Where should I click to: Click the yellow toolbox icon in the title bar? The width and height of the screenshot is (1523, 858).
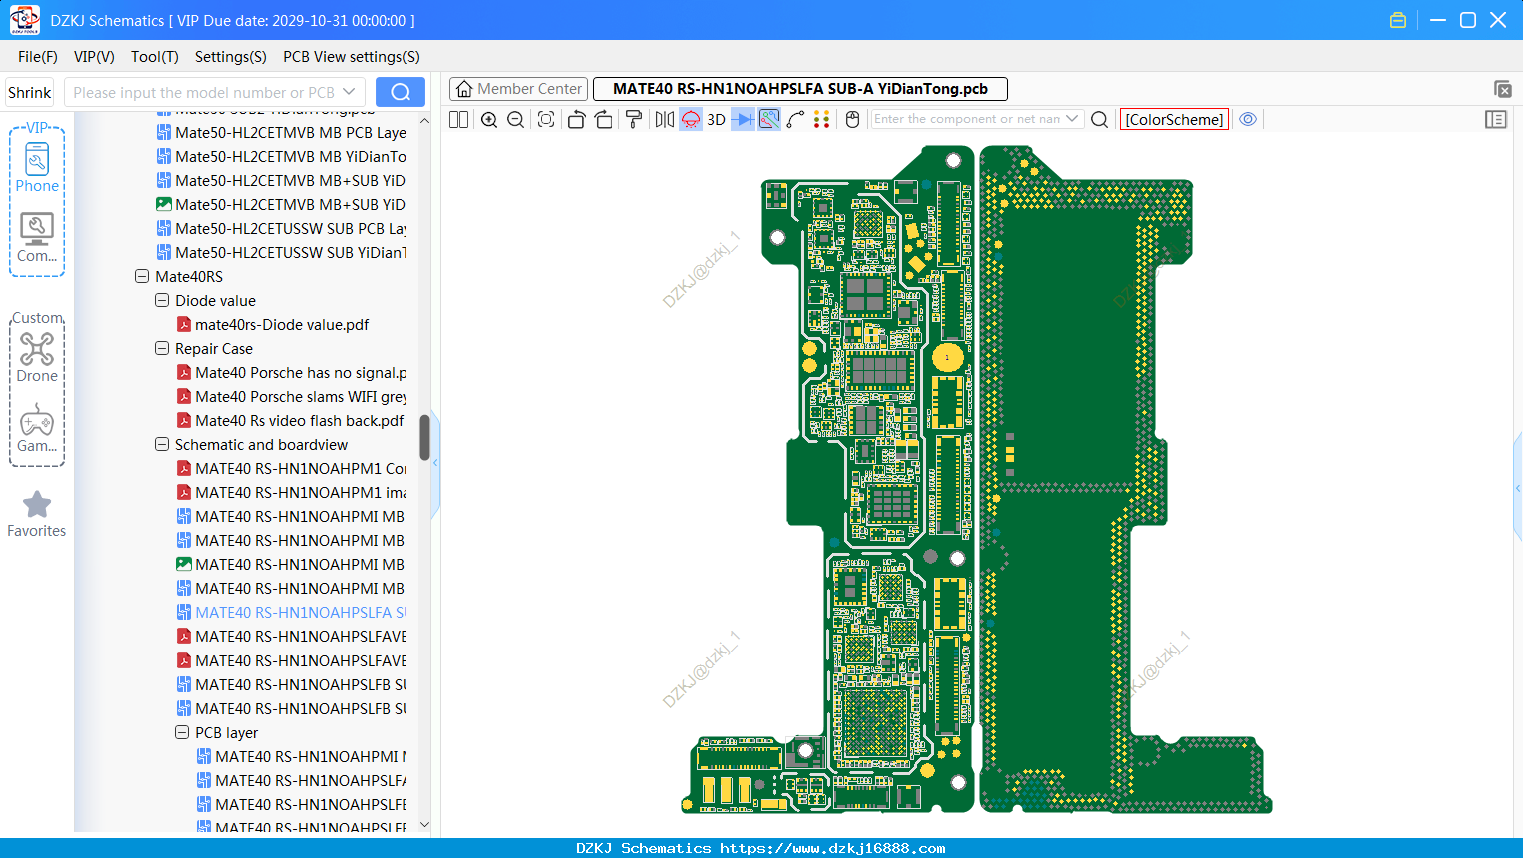coord(1398,20)
